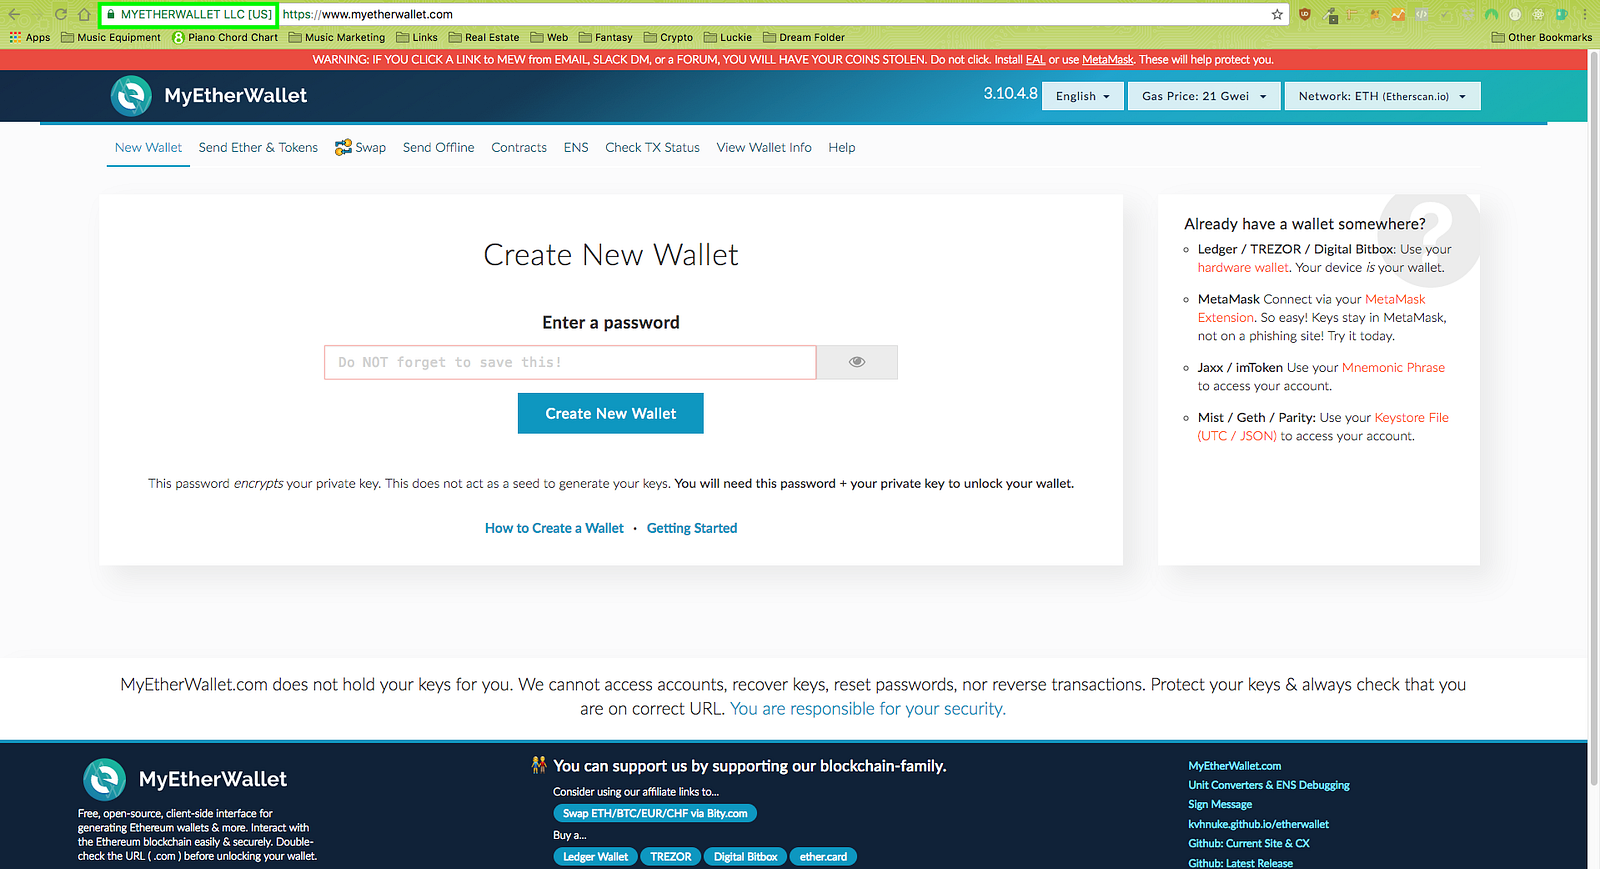Open the Chrome three-dot menu

(1585, 15)
